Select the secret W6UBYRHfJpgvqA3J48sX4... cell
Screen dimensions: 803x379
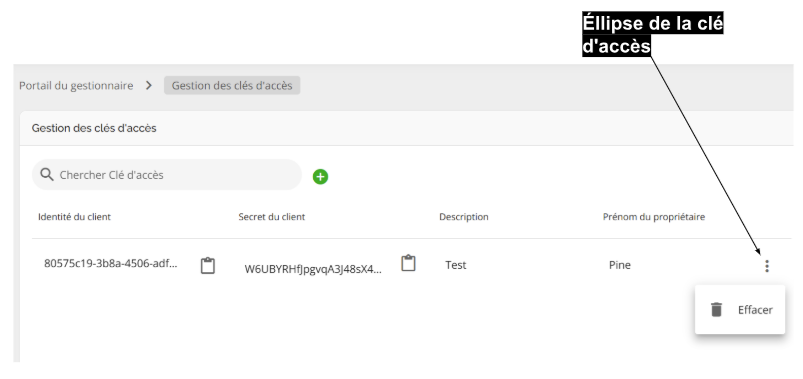[313, 269]
